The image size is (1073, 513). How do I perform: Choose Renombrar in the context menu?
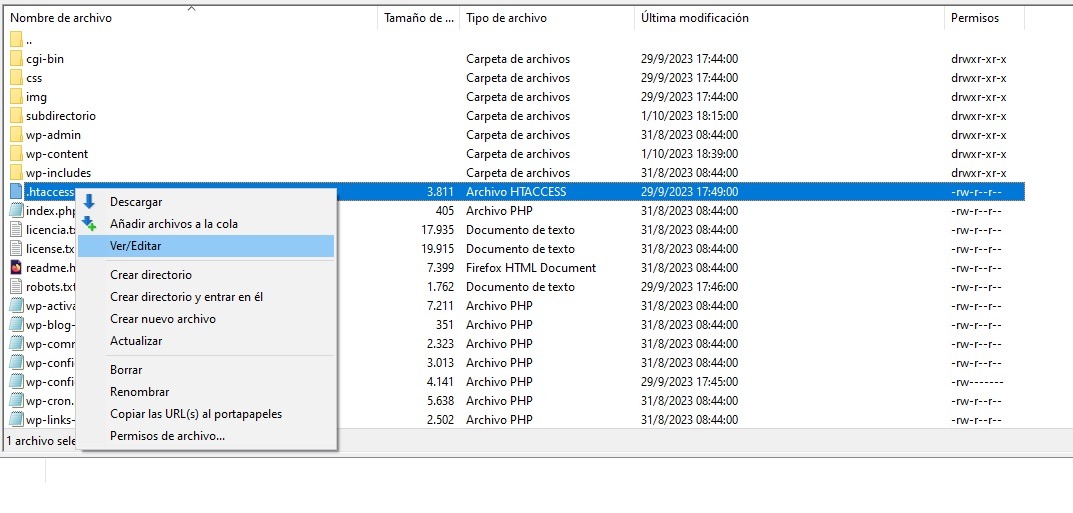coord(139,392)
